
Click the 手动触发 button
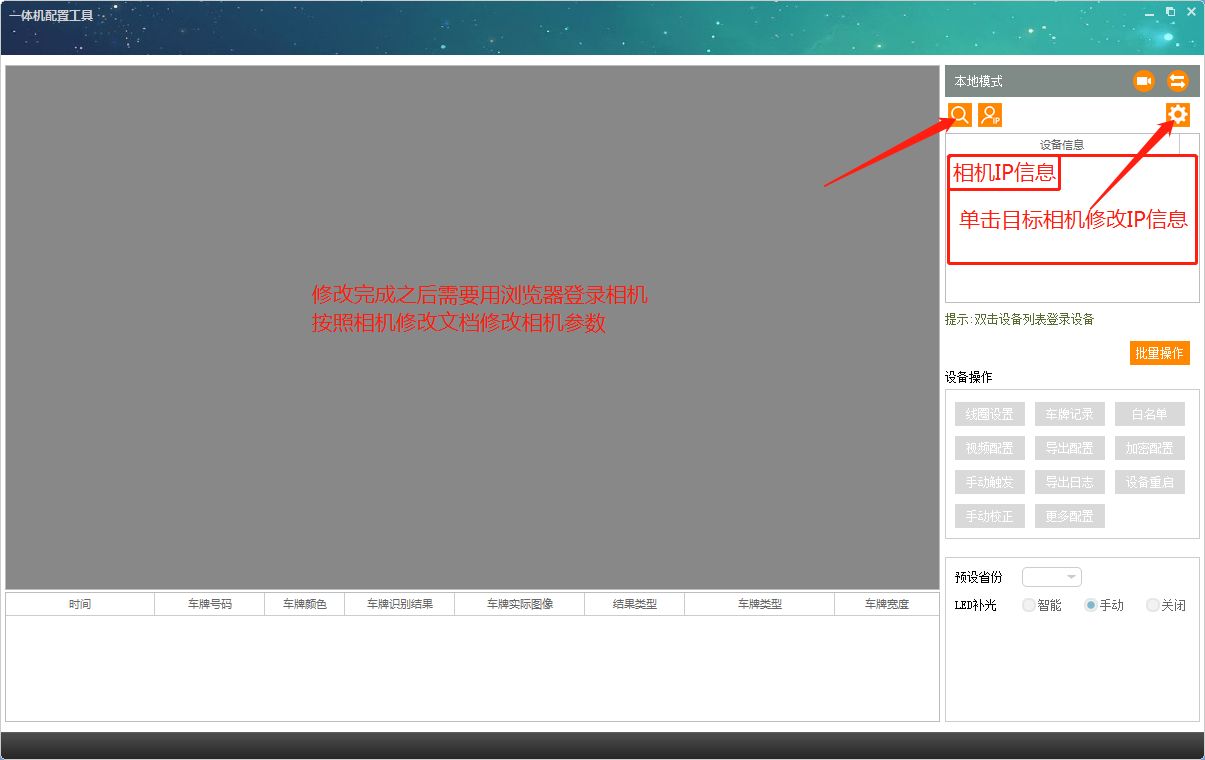click(x=990, y=482)
